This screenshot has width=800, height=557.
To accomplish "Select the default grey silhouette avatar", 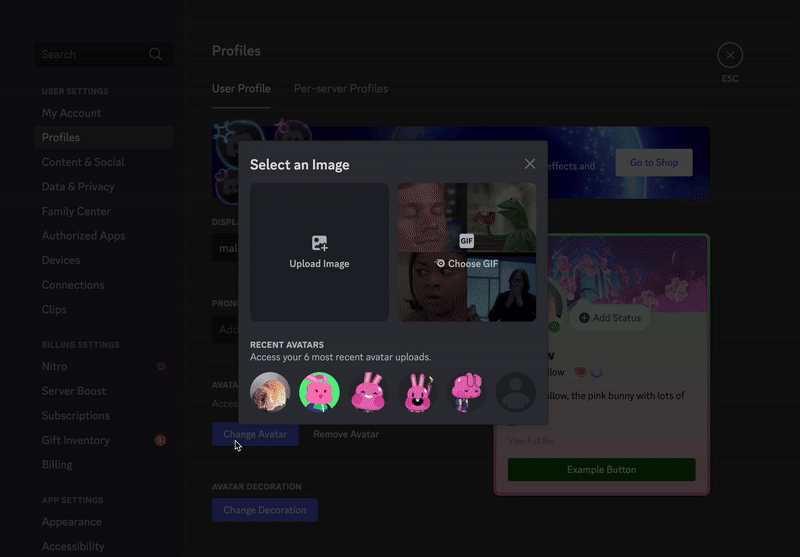I will (516, 392).
